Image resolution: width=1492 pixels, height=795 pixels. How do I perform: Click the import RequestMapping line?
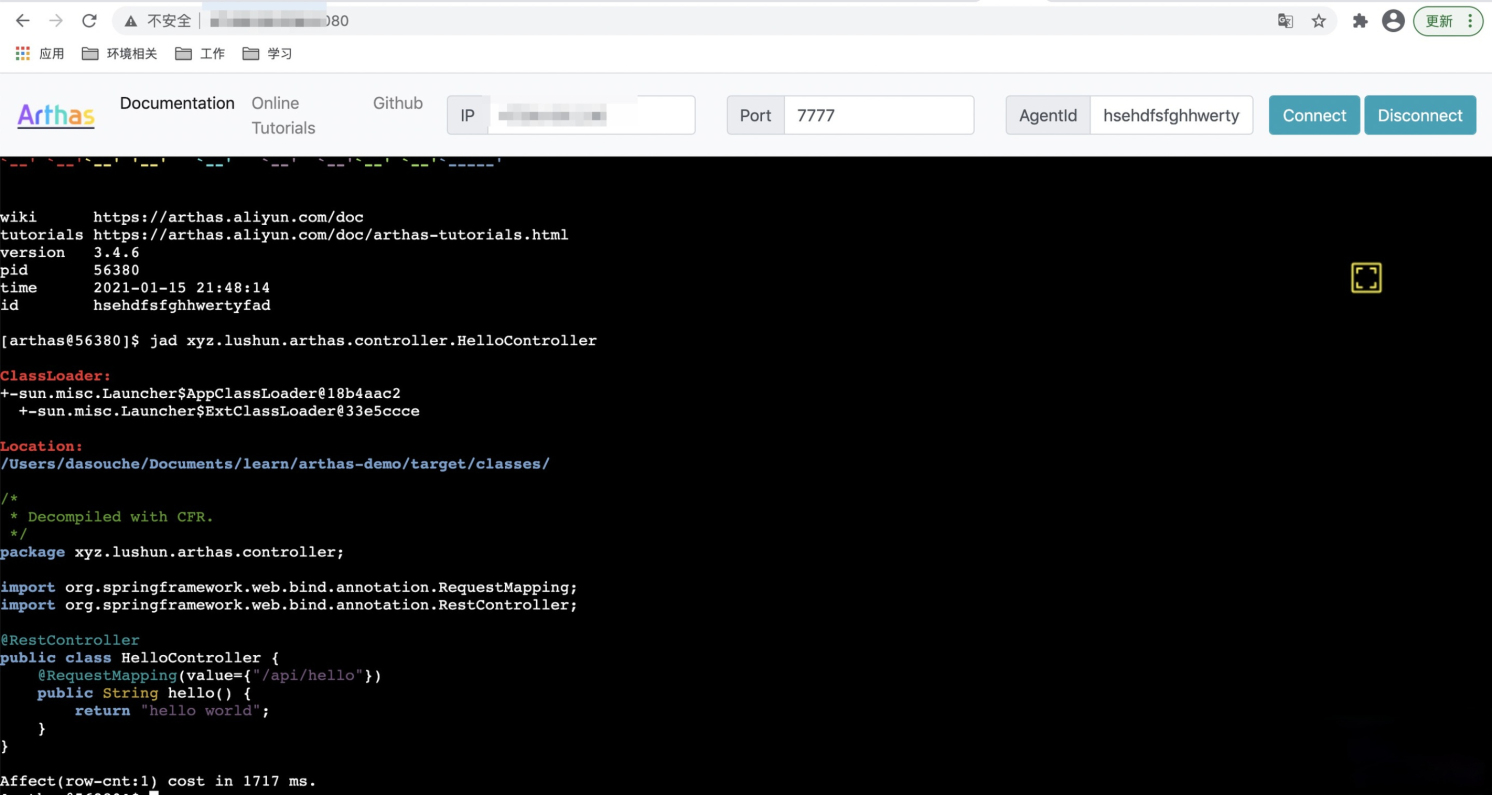(289, 587)
